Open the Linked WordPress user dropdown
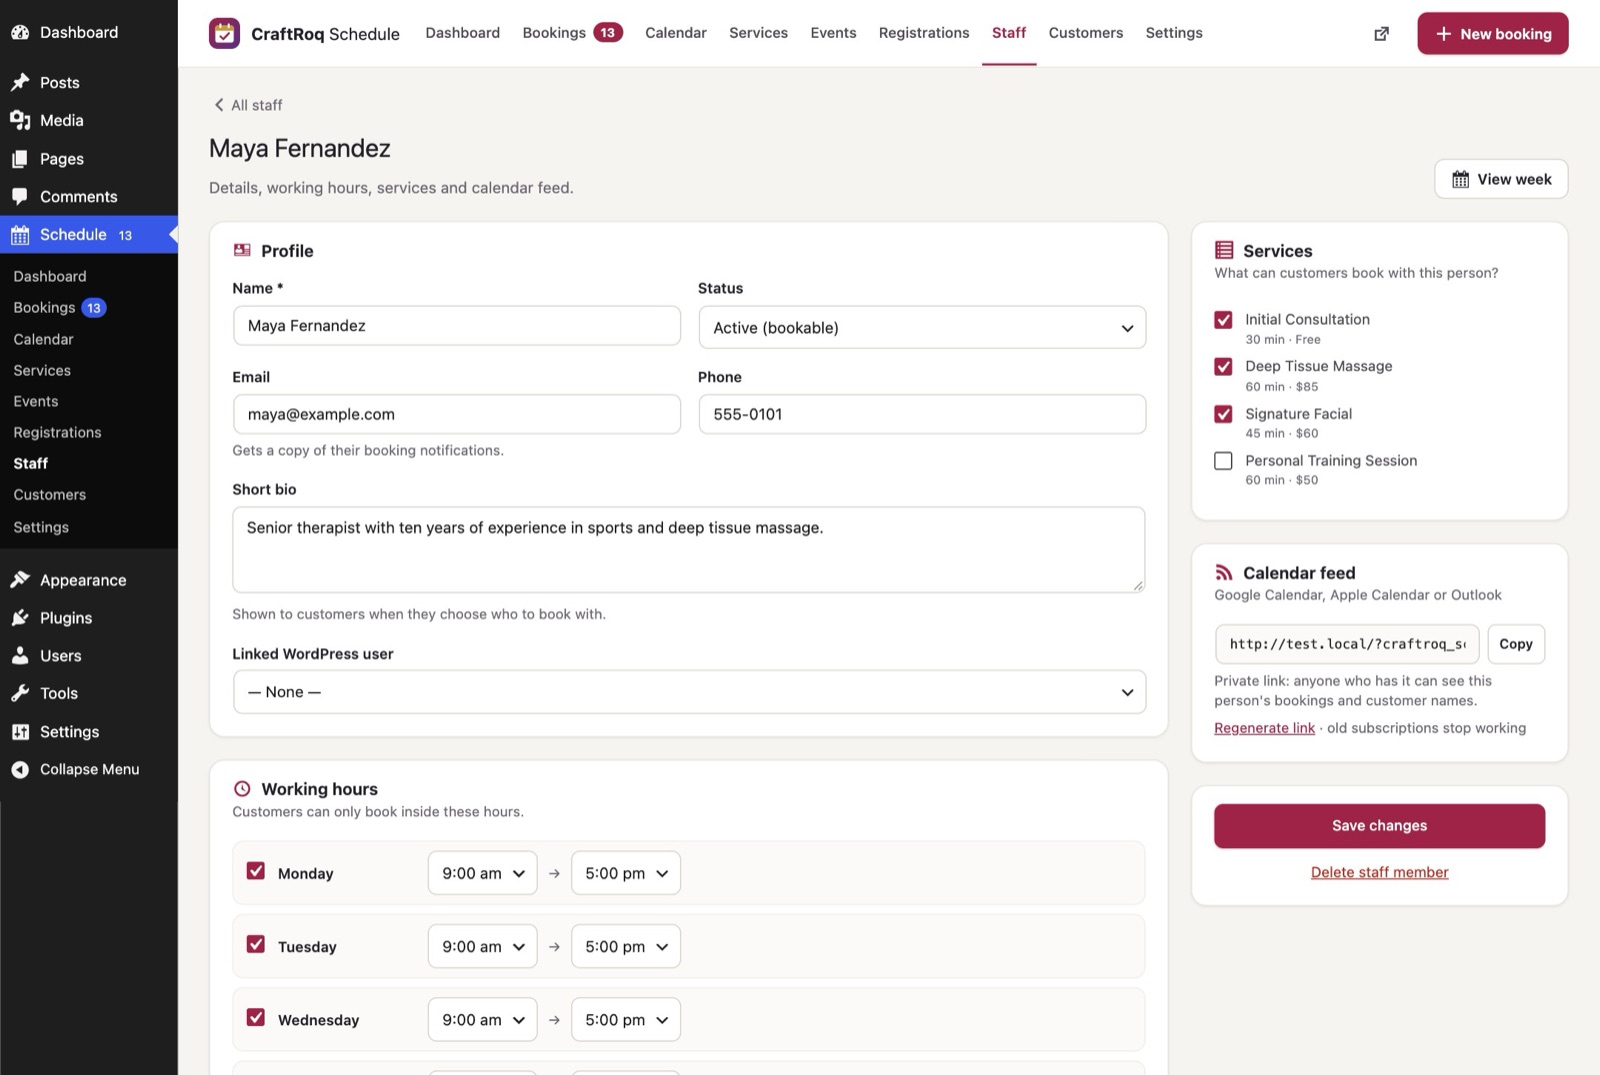The height and width of the screenshot is (1075, 1600). [x=689, y=692]
